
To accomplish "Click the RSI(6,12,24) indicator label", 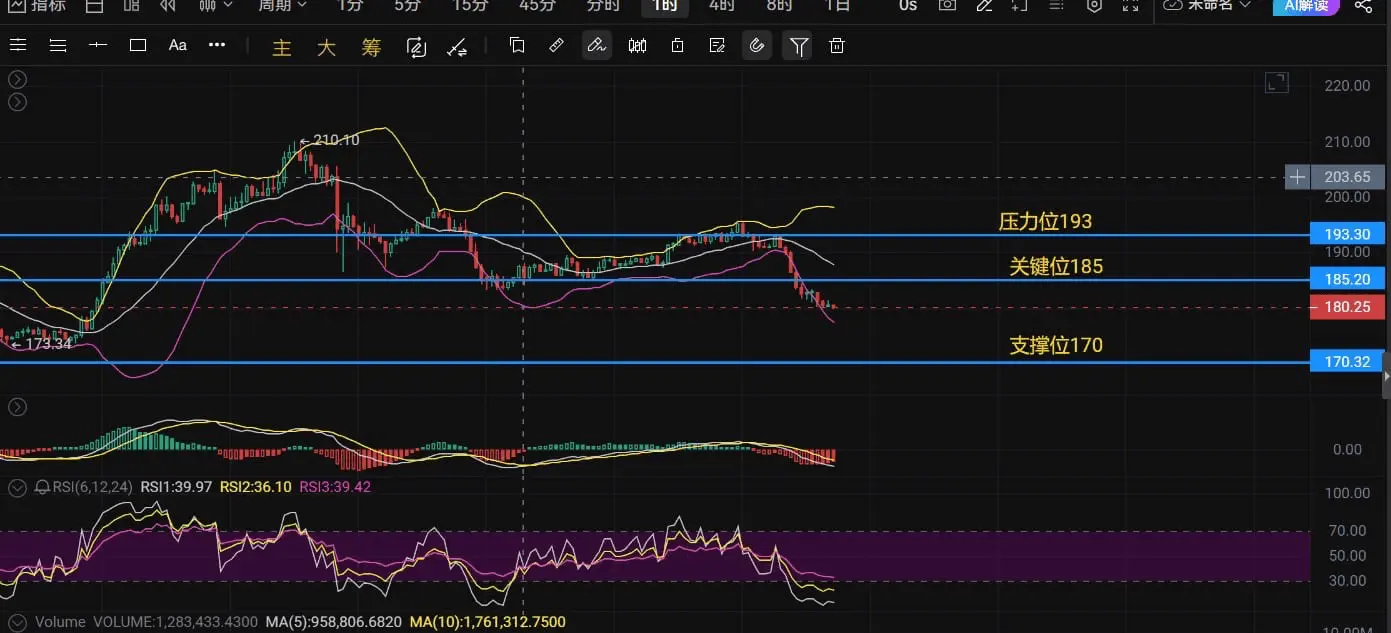I will click(92, 487).
